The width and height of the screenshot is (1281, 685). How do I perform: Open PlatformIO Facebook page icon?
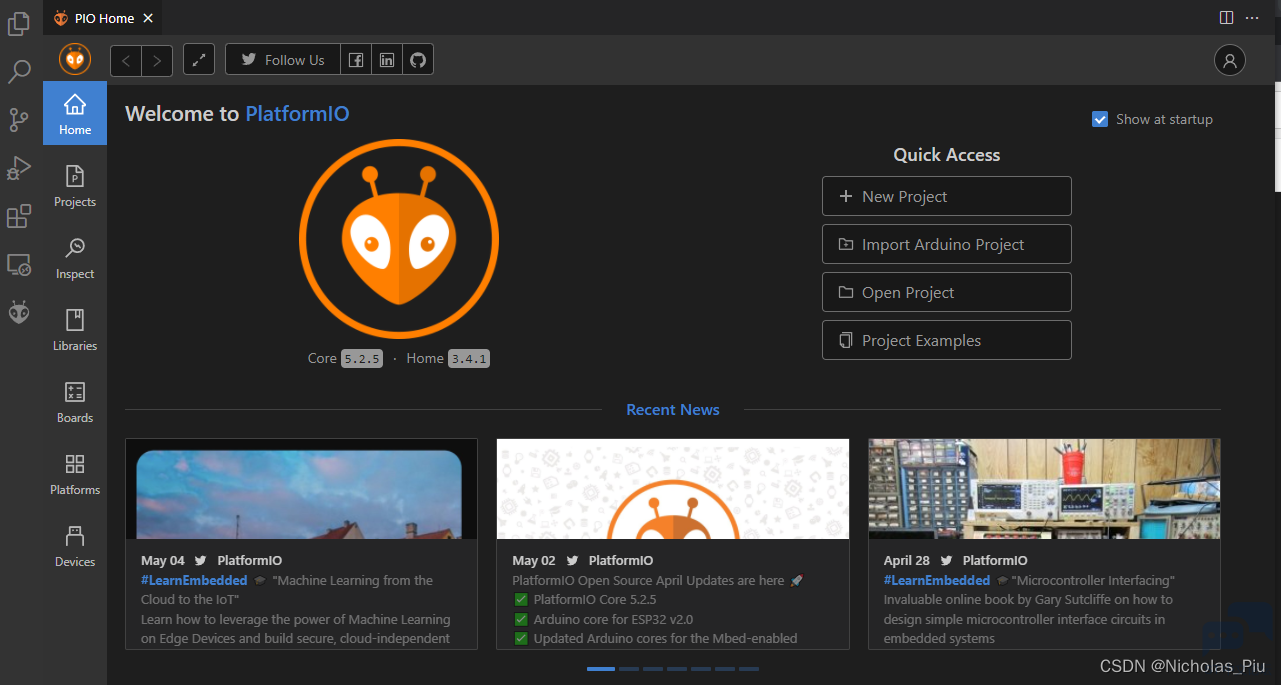click(x=356, y=60)
